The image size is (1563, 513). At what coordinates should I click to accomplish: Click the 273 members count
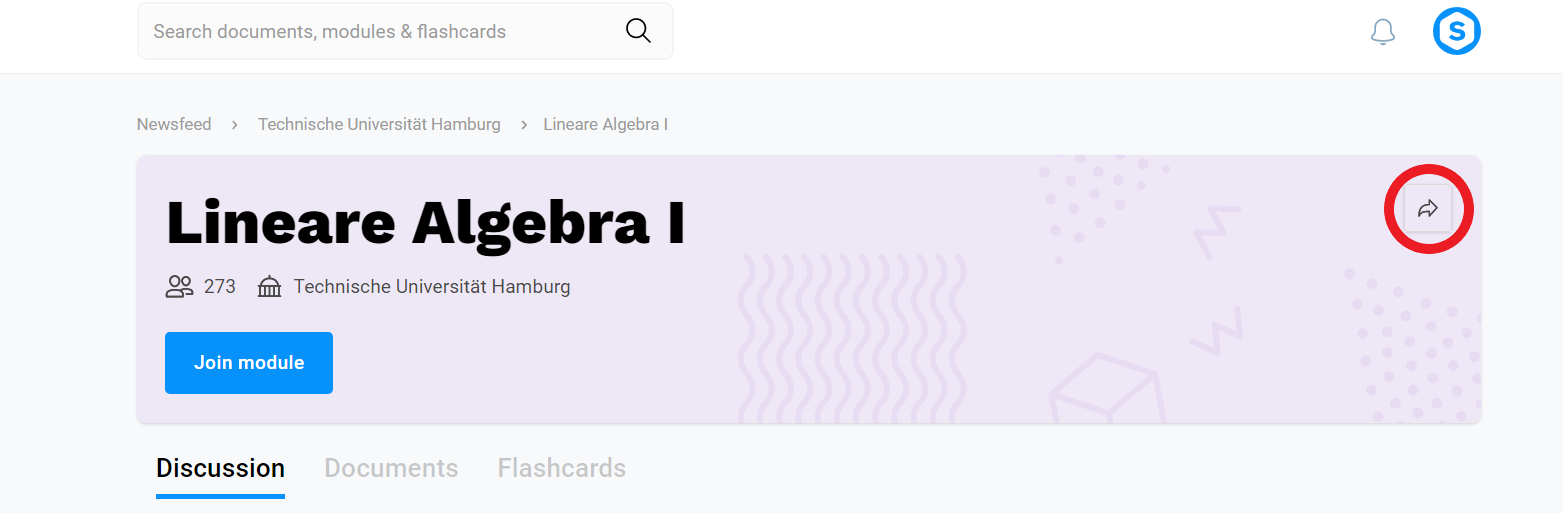click(220, 287)
